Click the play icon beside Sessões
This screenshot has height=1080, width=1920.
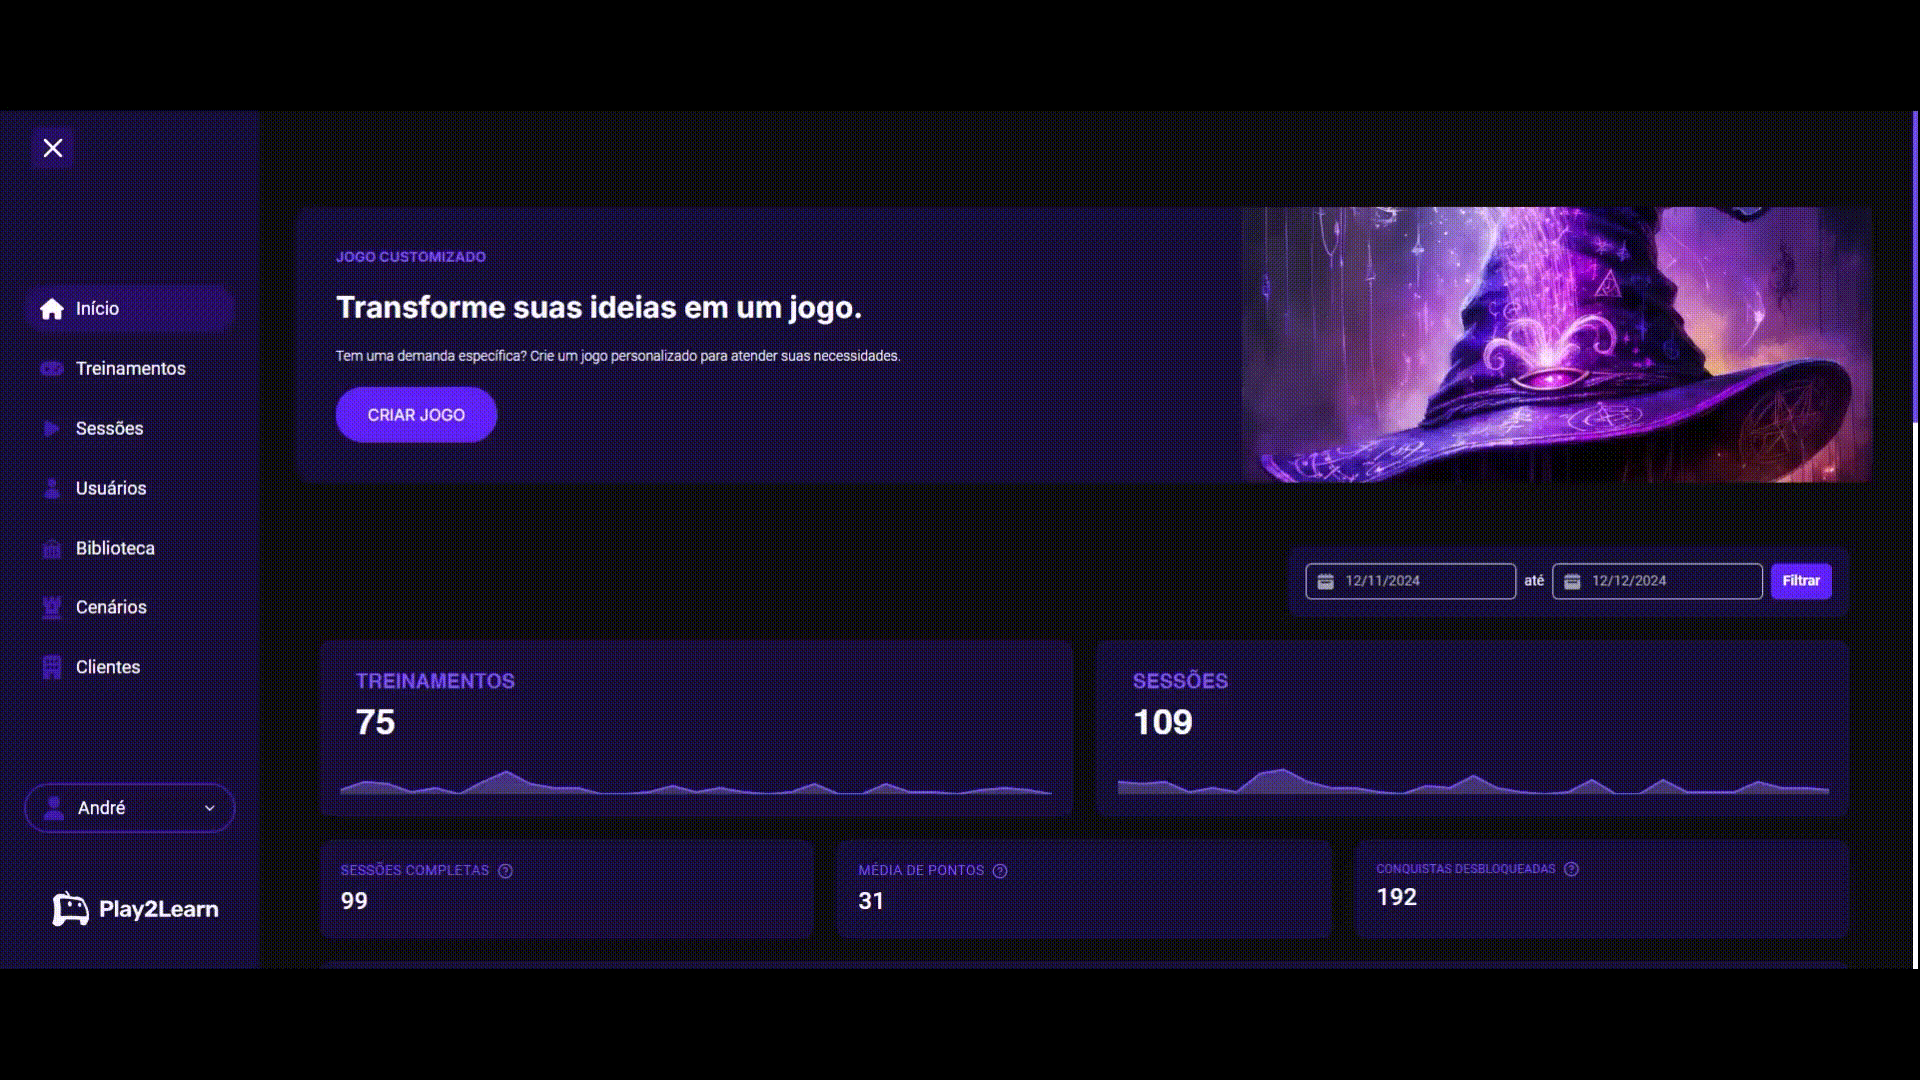[52, 428]
